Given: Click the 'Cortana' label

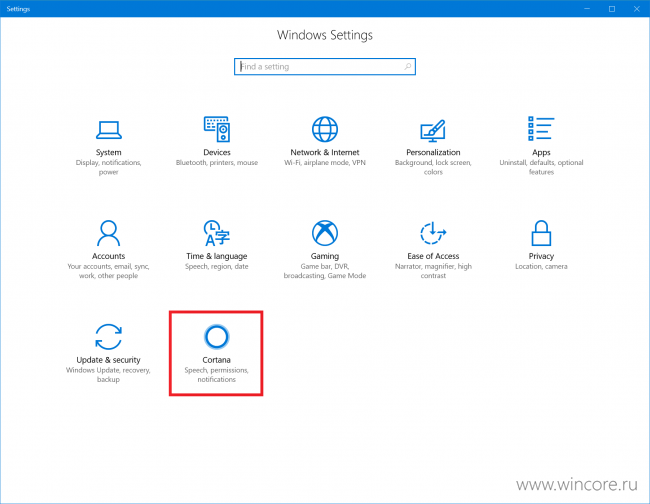Looking at the screenshot, I should pyautogui.click(x=216, y=360).
